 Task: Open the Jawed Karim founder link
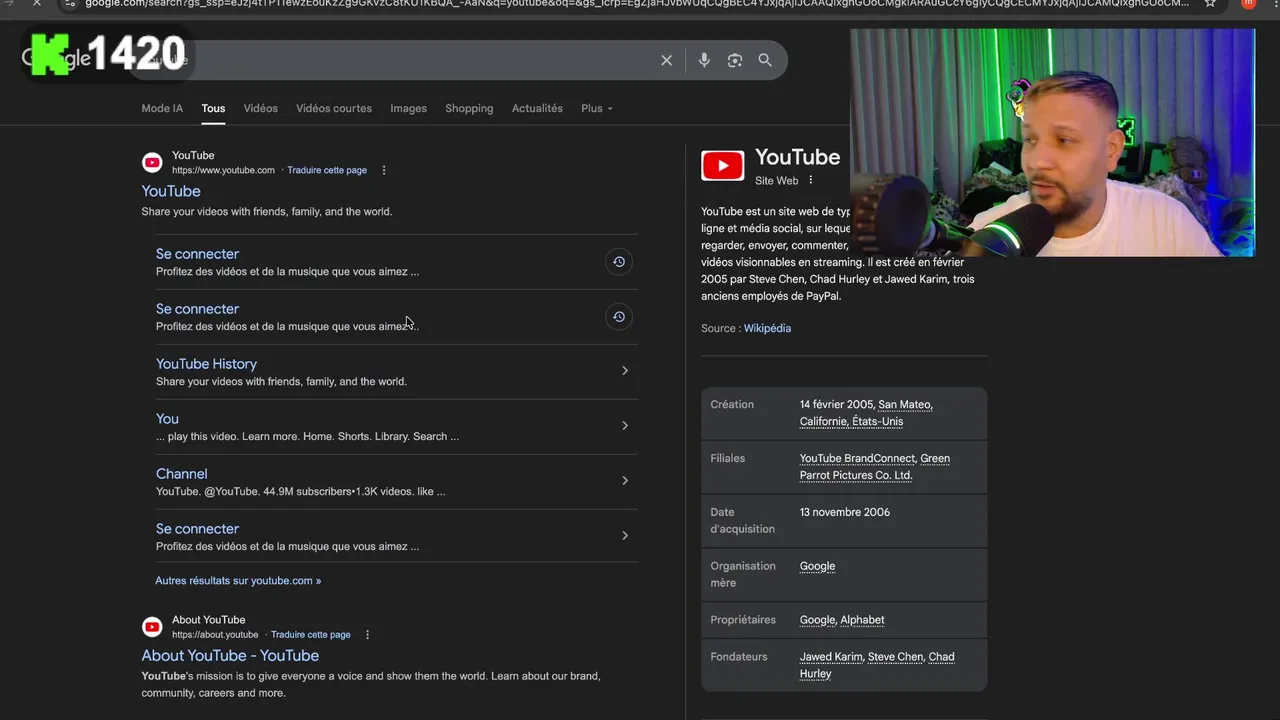coord(832,657)
